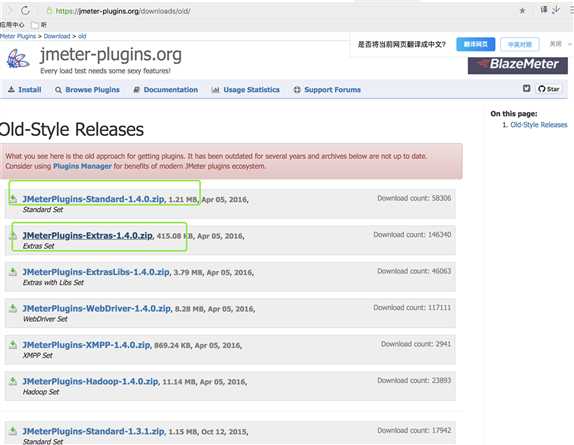Click 'Download count: 23893' text

pyautogui.click(x=414, y=380)
